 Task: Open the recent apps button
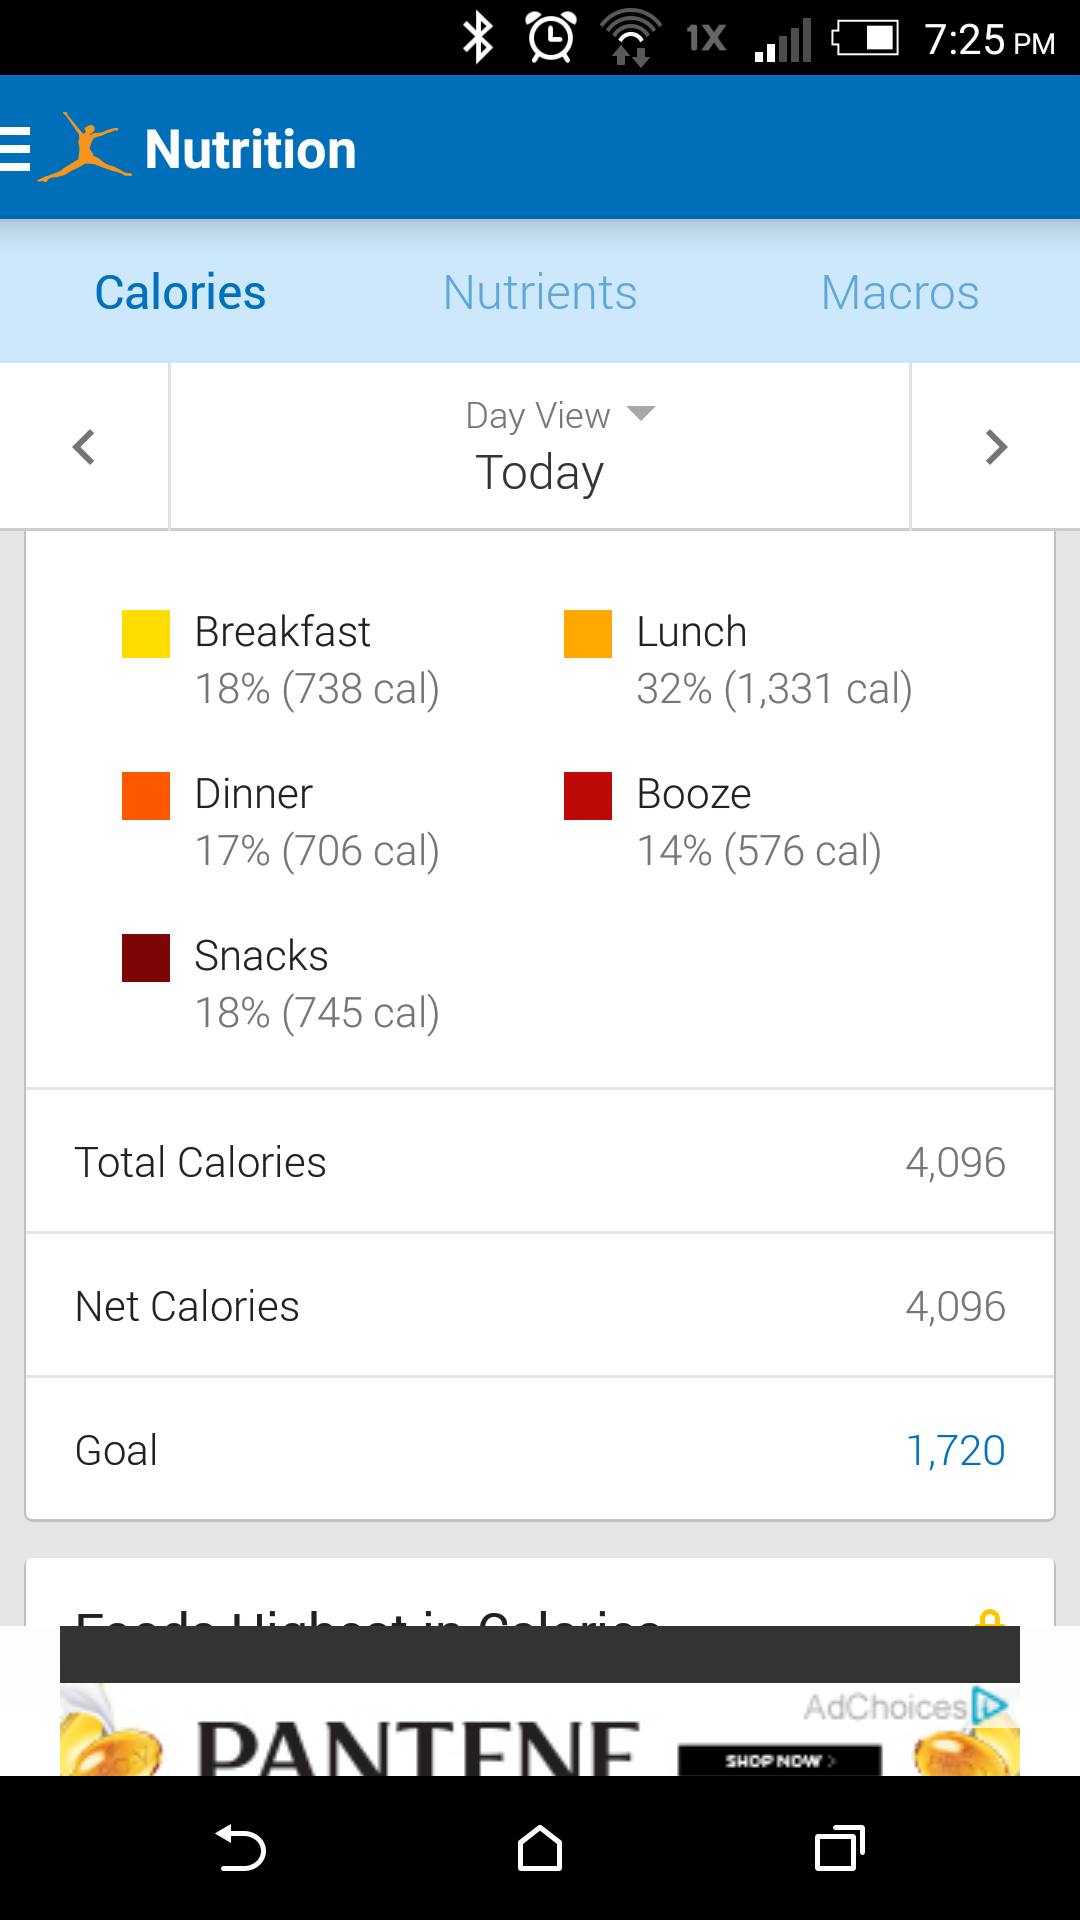tap(840, 1848)
